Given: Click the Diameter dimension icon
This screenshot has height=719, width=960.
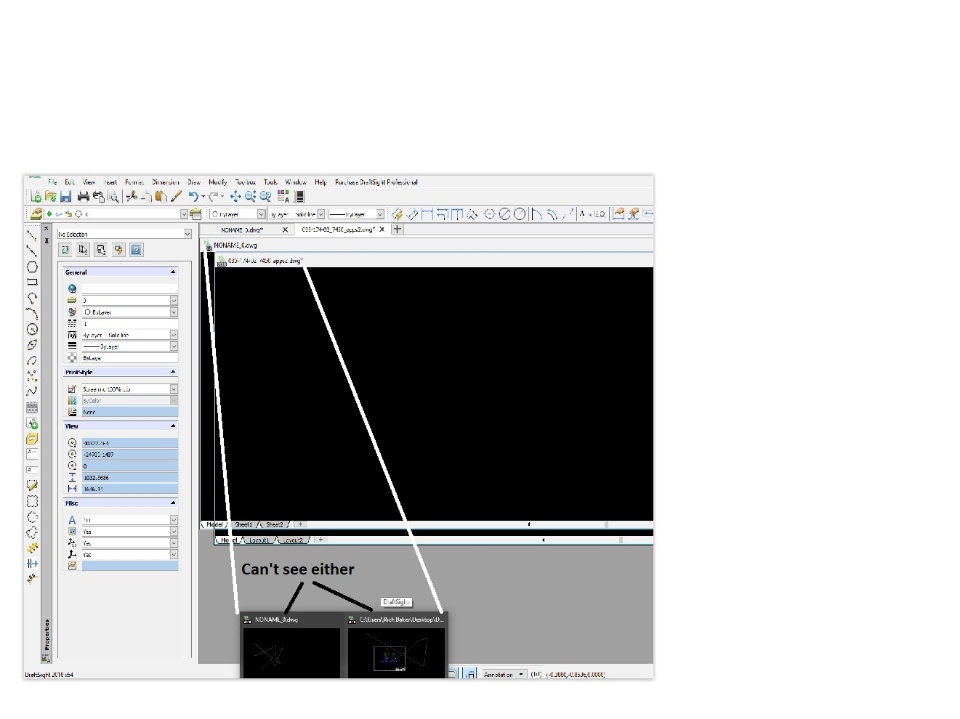Looking at the screenshot, I should coord(504,214).
